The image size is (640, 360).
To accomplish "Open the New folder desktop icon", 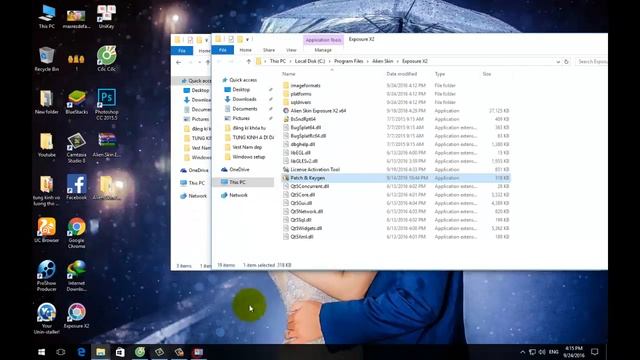I will [x=47, y=102].
